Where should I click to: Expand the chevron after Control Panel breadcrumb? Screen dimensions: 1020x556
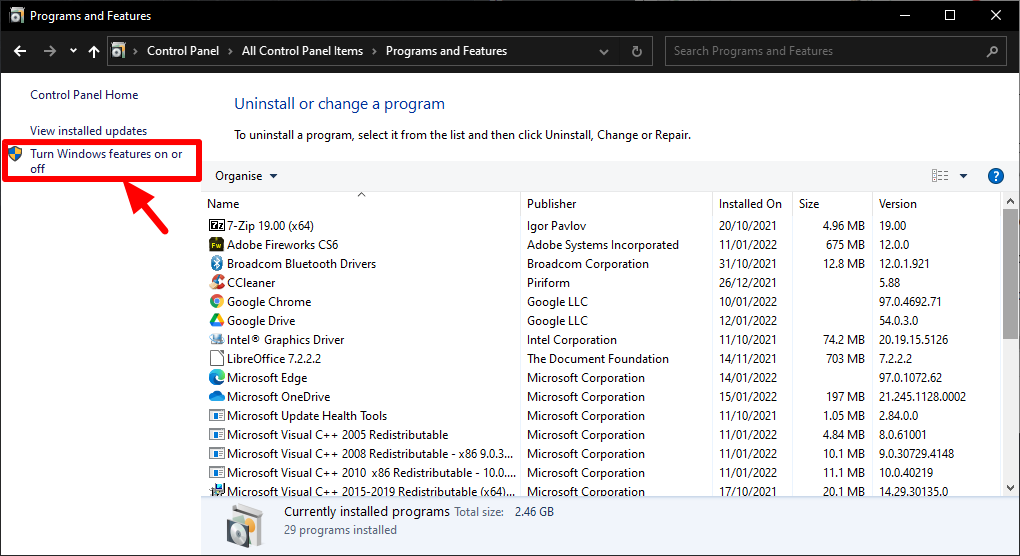[230, 51]
